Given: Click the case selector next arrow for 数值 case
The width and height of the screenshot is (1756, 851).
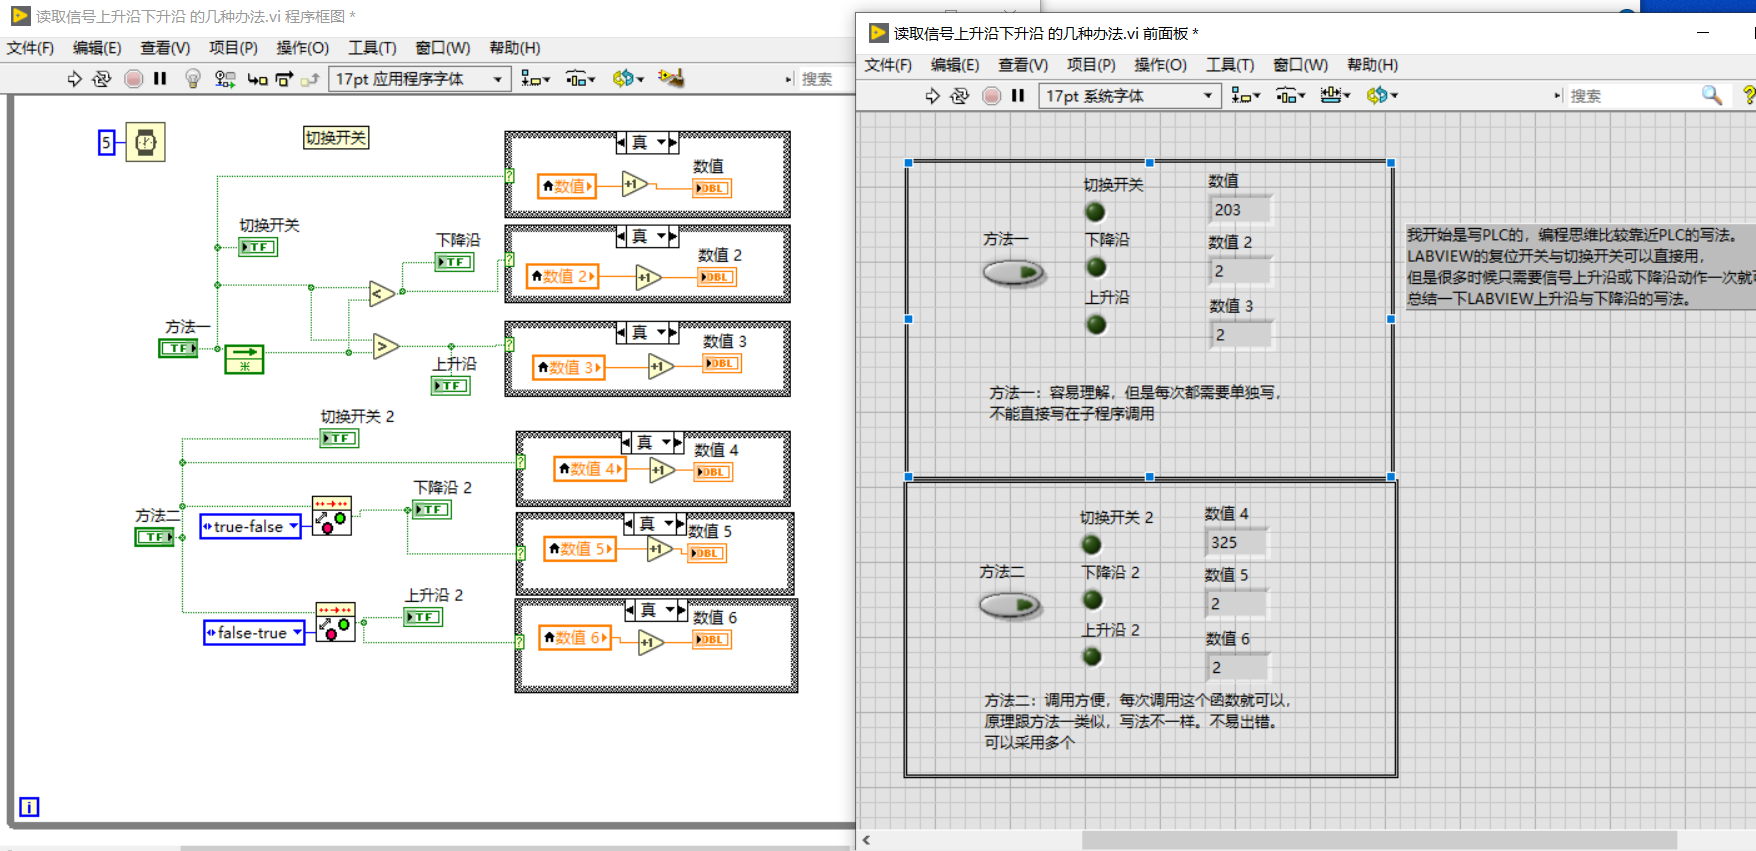Looking at the screenshot, I should (673, 143).
